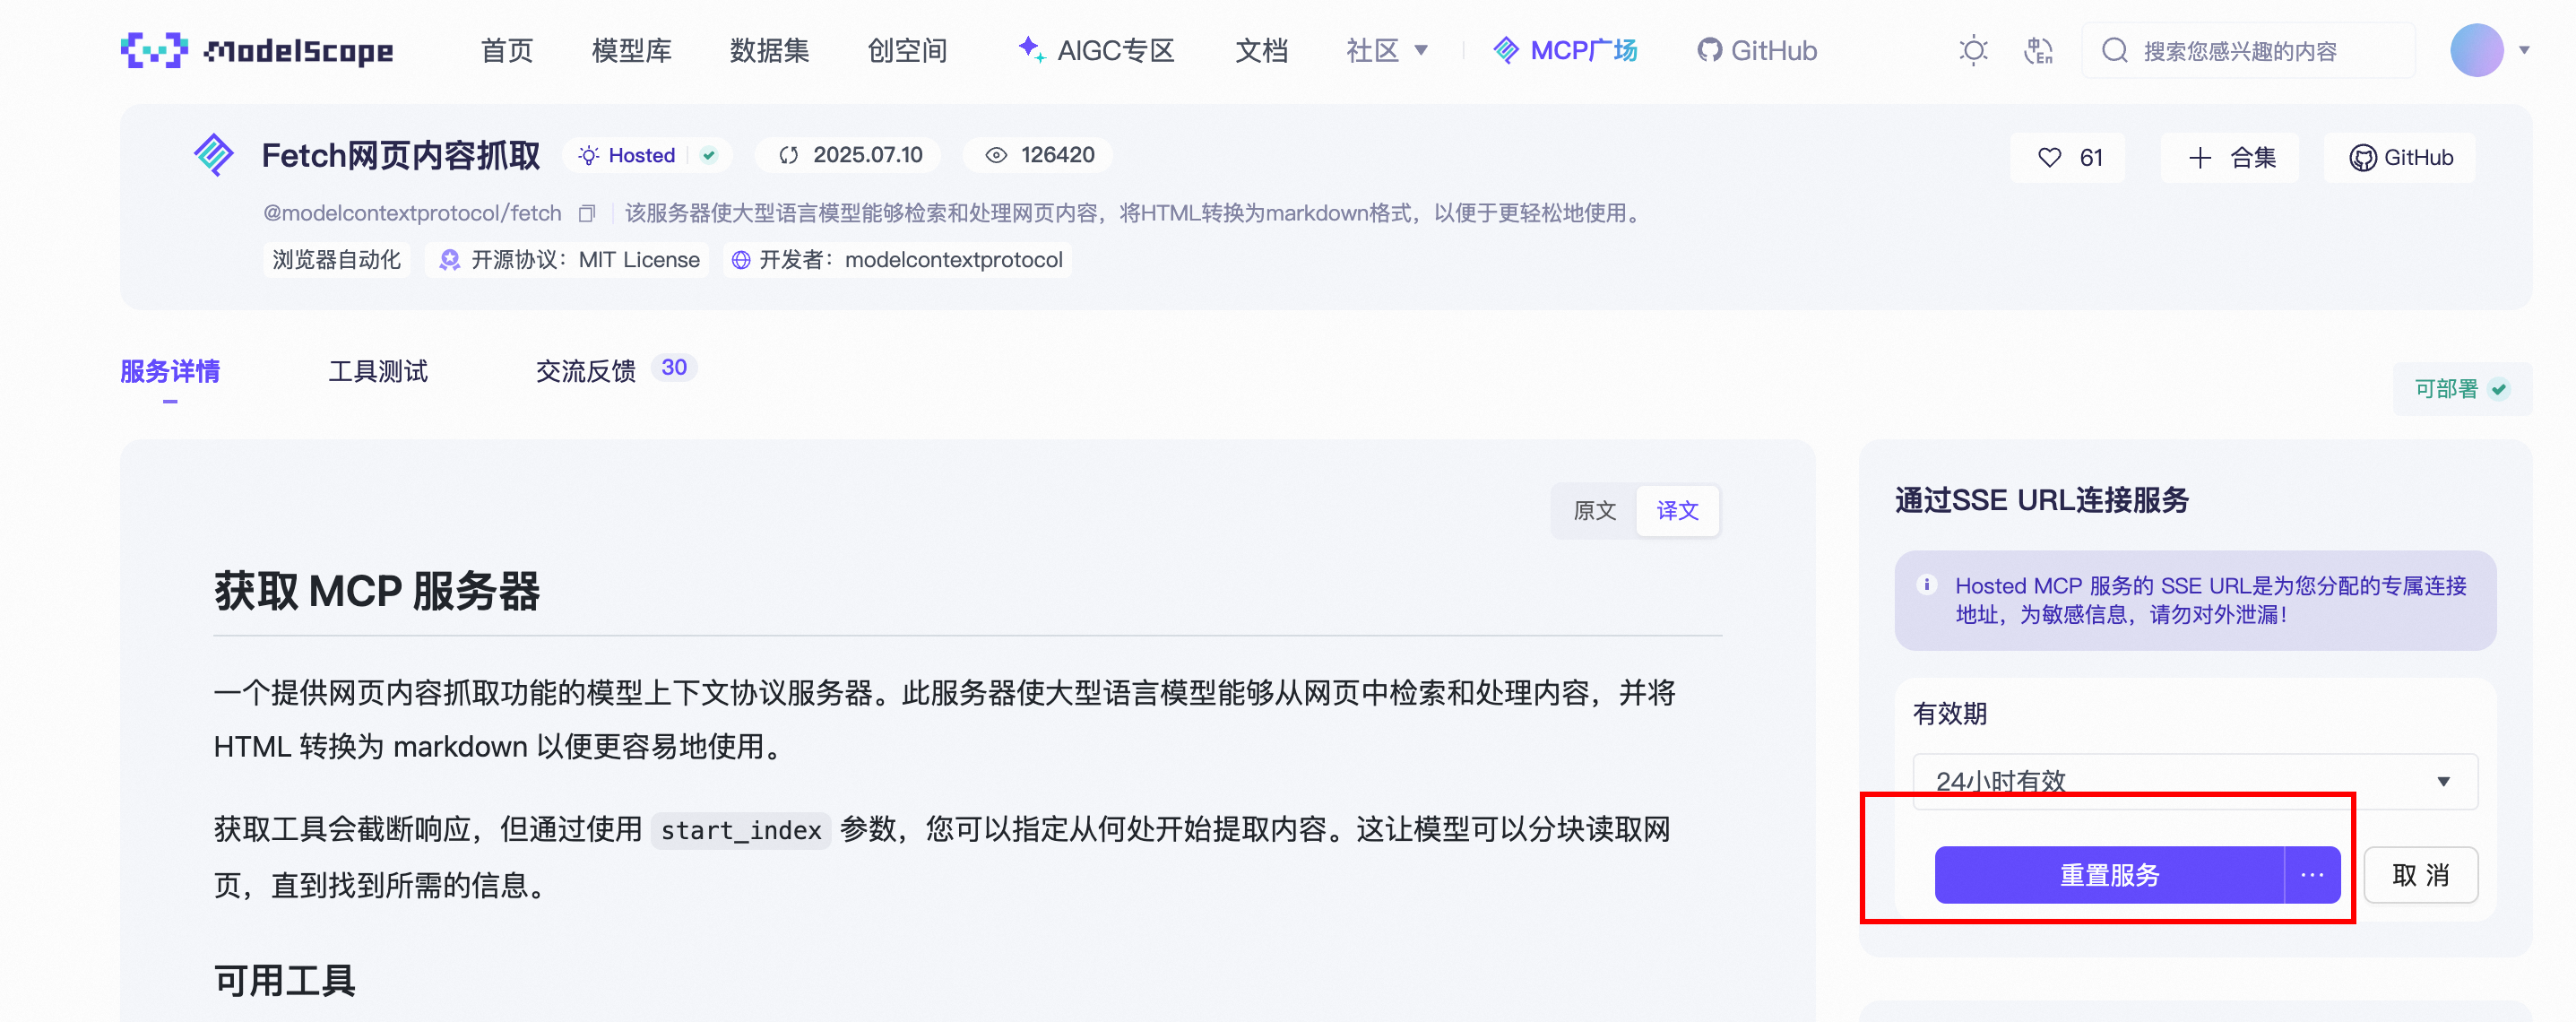2576x1022 pixels.
Task: Click the search input field
Action: click(x=2249, y=50)
